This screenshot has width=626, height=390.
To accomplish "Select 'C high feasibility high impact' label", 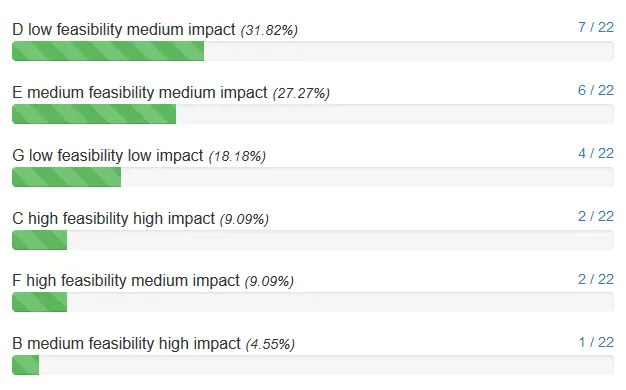I will (x=113, y=218).
